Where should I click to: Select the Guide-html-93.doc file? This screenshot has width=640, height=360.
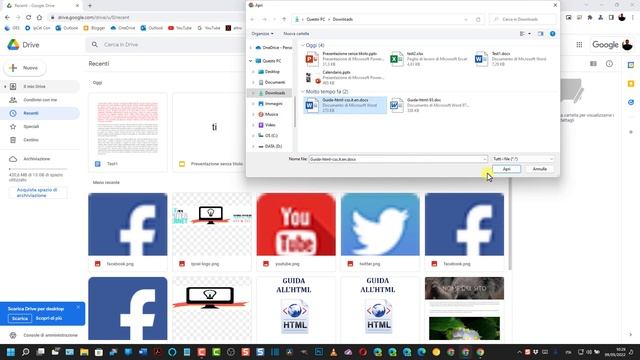429,105
